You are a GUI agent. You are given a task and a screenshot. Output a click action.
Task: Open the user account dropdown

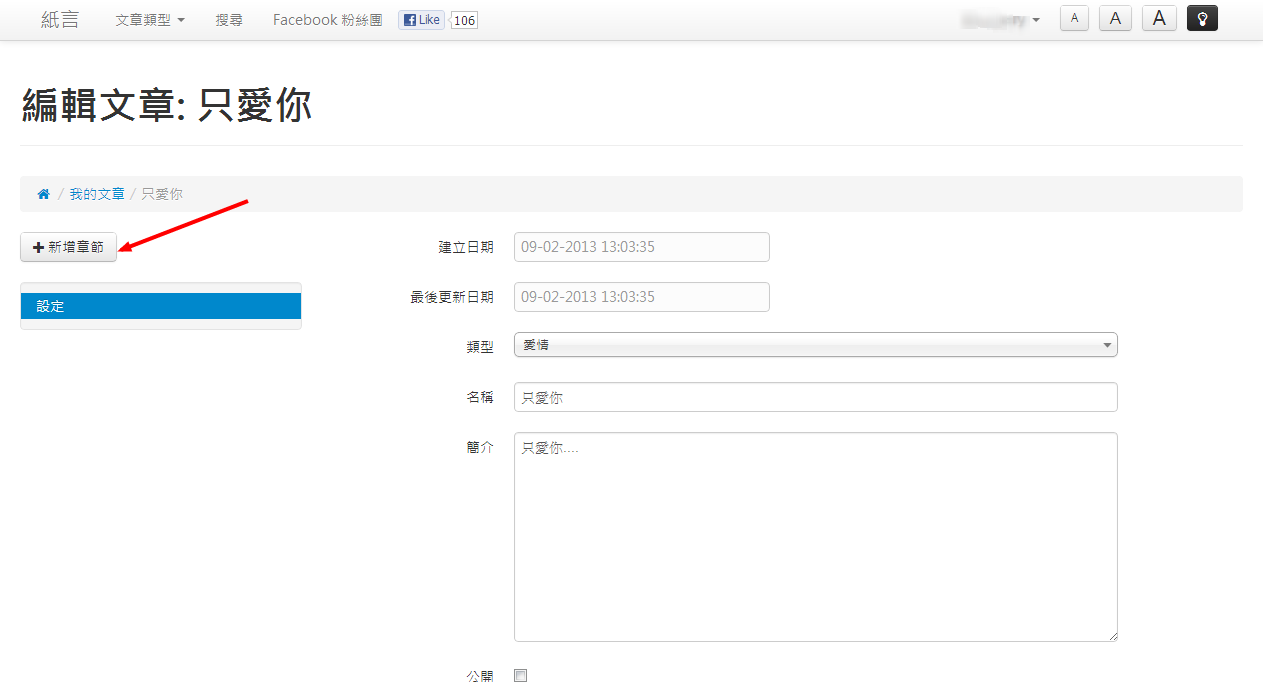[x=1000, y=20]
